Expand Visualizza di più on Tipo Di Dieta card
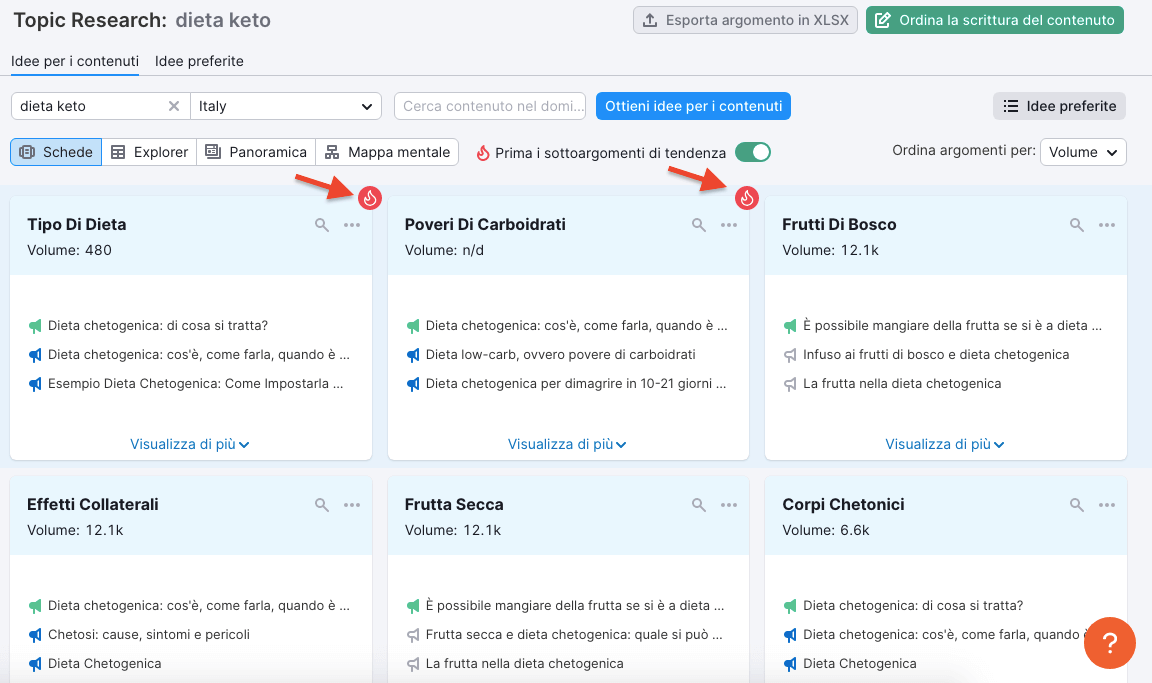The image size is (1152, 683). coord(190,444)
